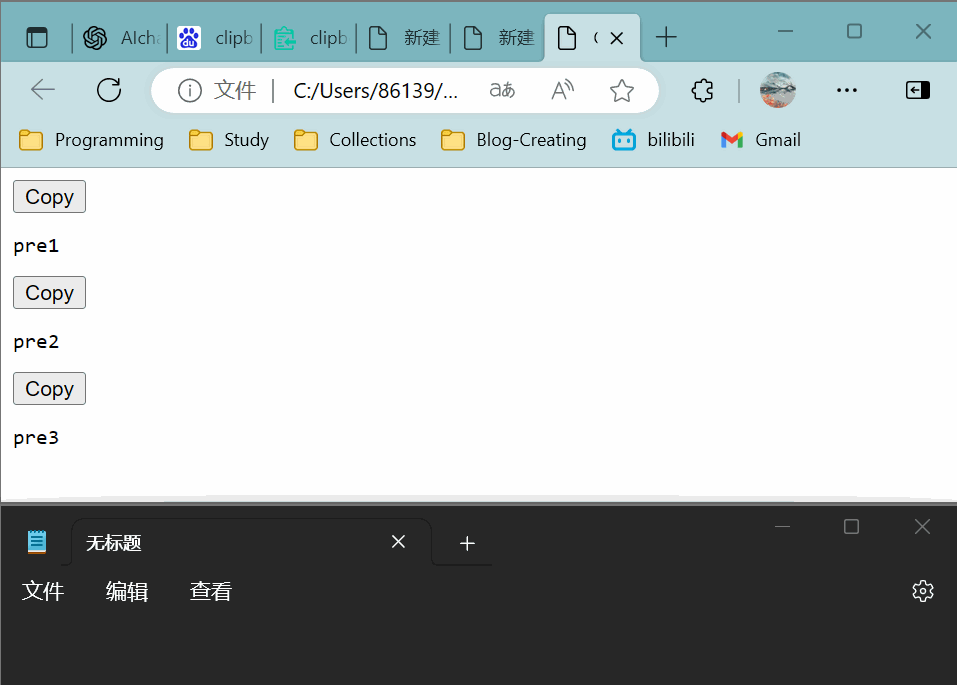The image size is (957, 685).
Task: Toggle the favorite star in the address bar
Action: pos(621,90)
